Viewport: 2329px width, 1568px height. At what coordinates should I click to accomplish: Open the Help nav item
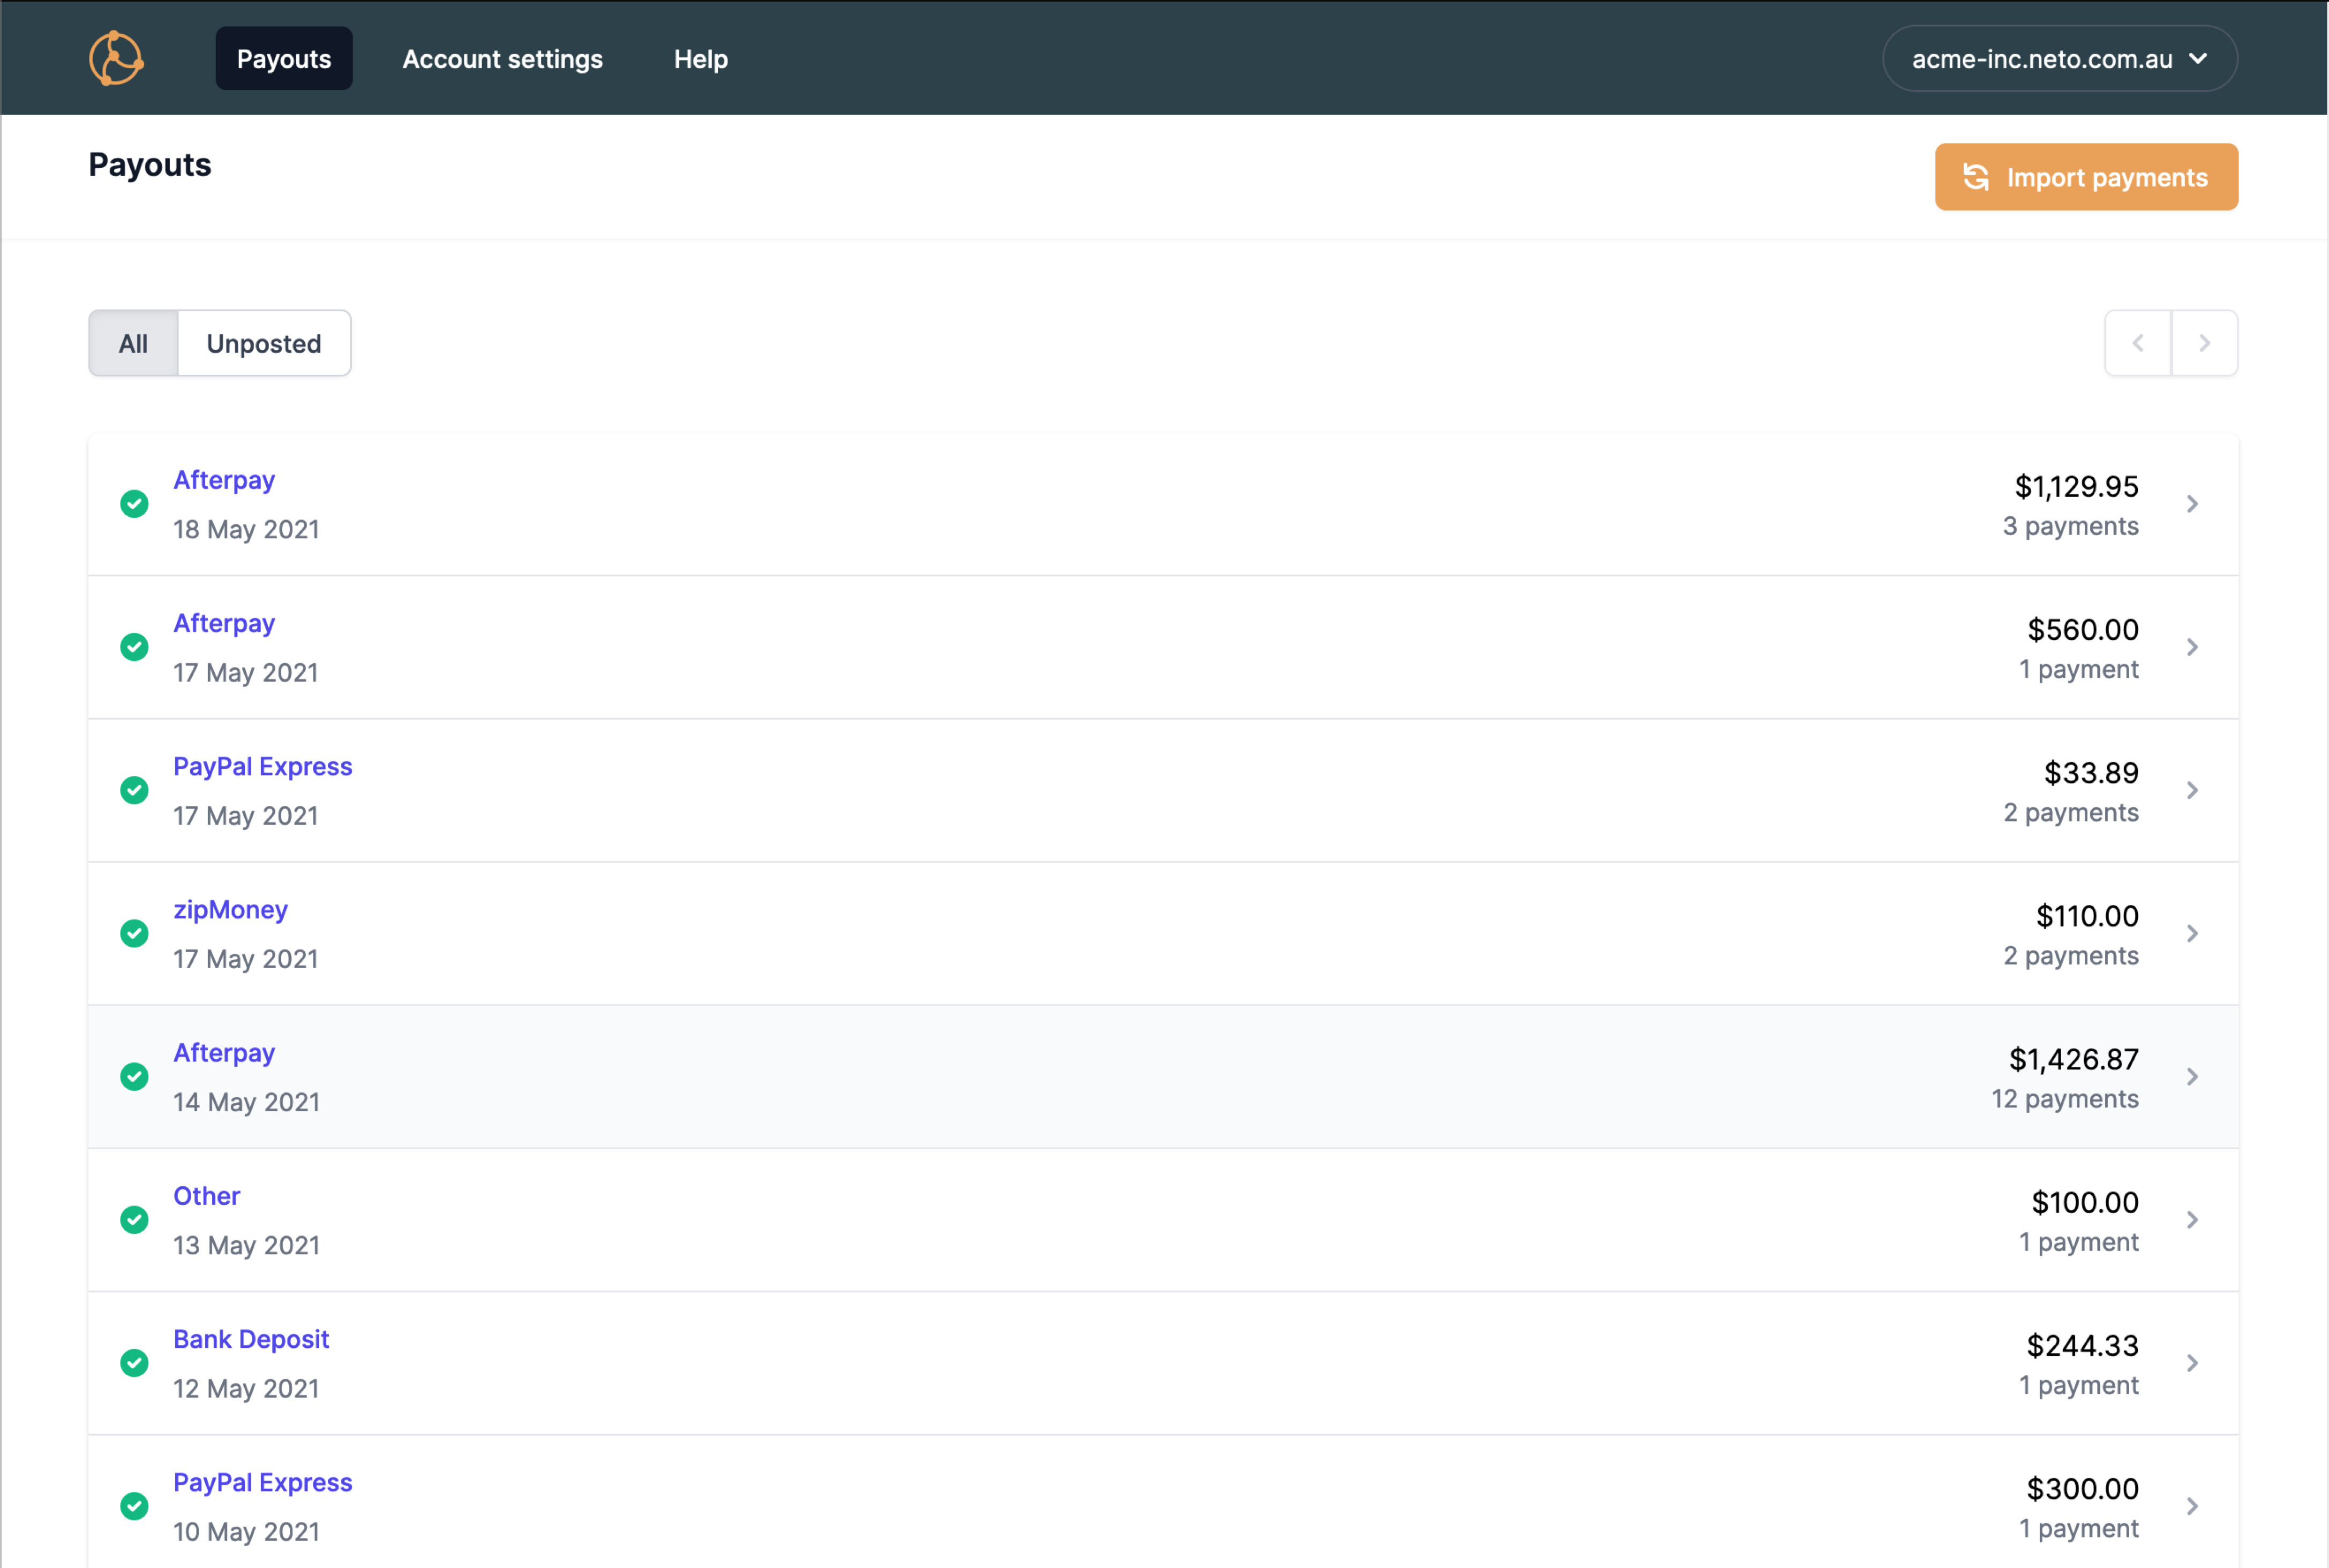701,59
